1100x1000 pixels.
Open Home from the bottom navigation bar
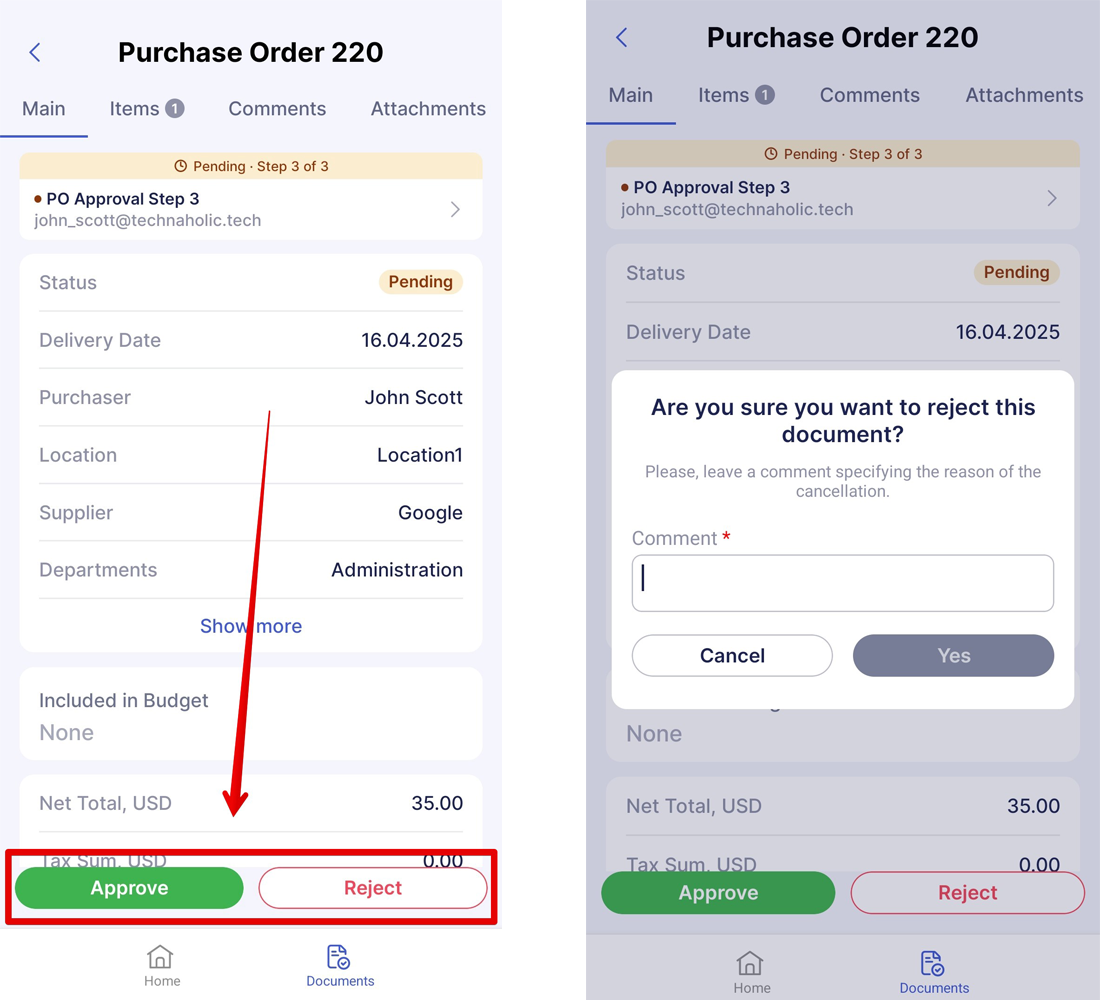pyautogui.click(x=161, y=963)
